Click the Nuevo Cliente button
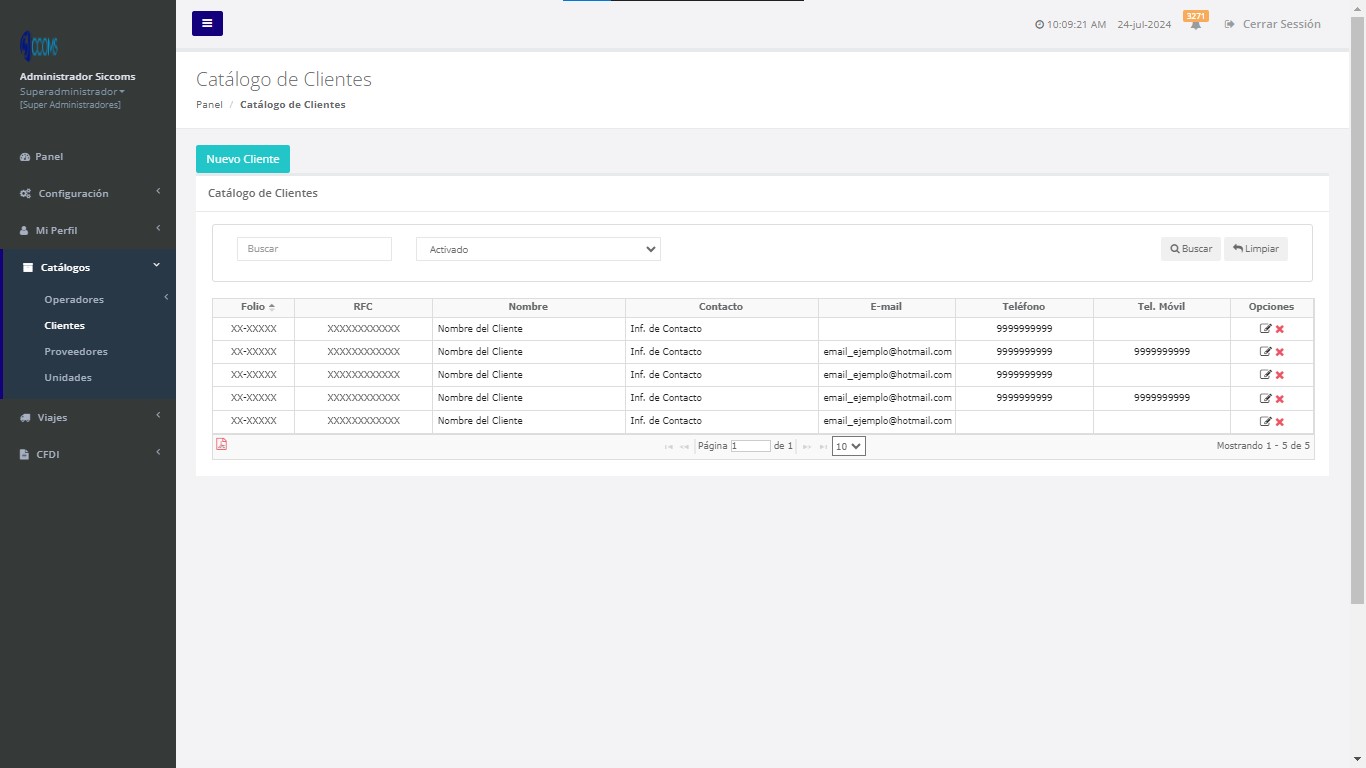Viewport: 1366px width, 768px height. (x=243, y=159)
